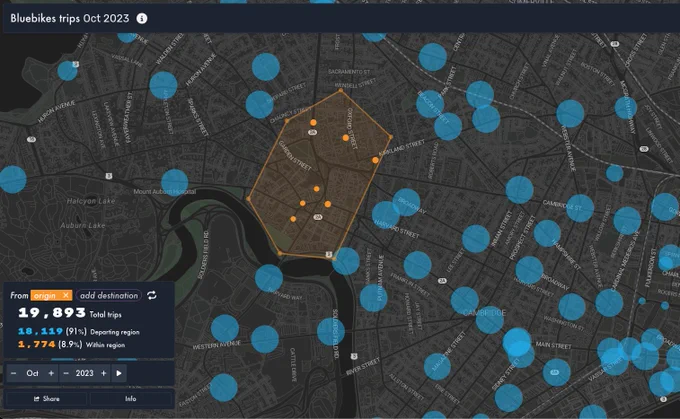
Task: Decrease the year with the minus before 2023
Action: (66, 373)
